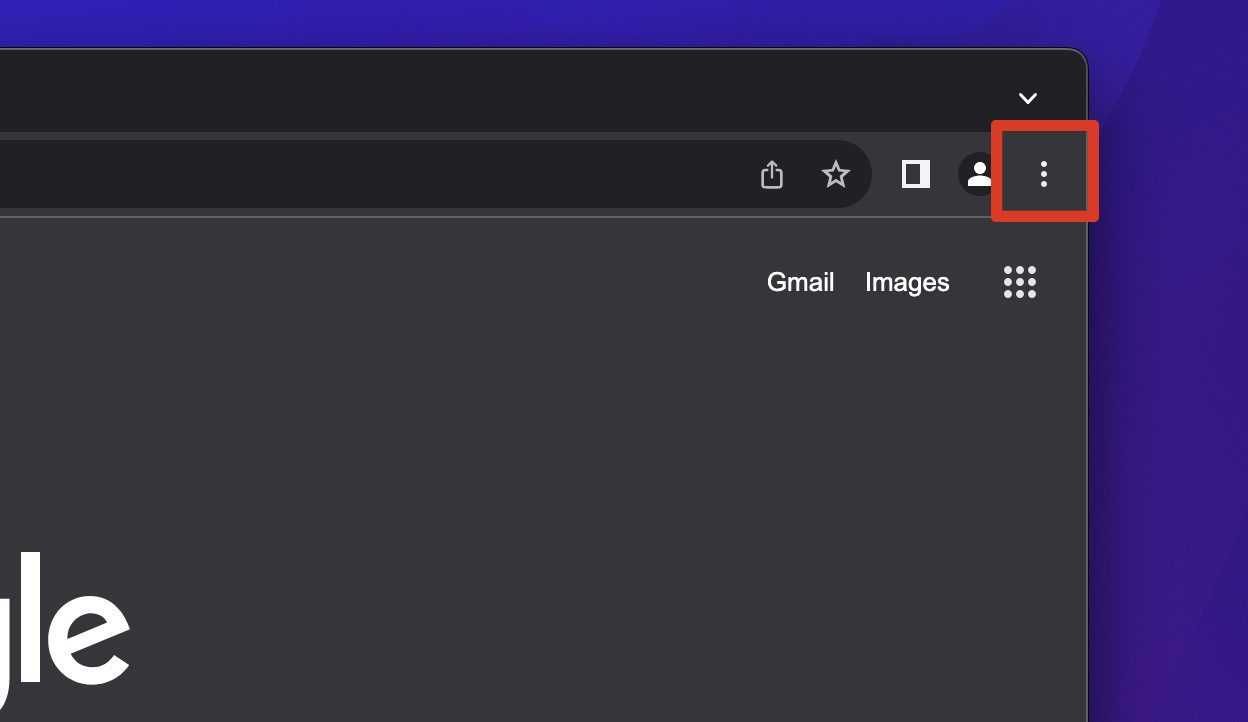Click blank page area right of Google logo
Viewport: 1248px width, 722px height.
coord(500,620)
